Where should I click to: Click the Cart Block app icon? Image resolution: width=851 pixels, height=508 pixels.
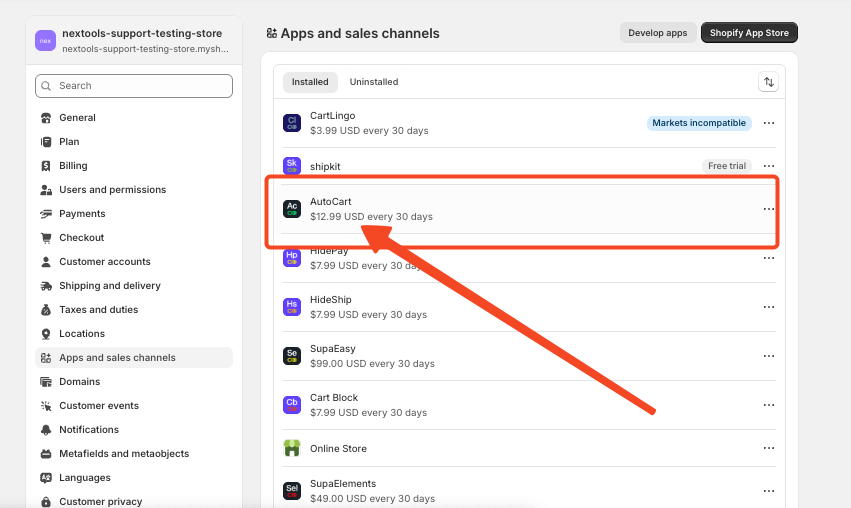[x=292, y=404]
